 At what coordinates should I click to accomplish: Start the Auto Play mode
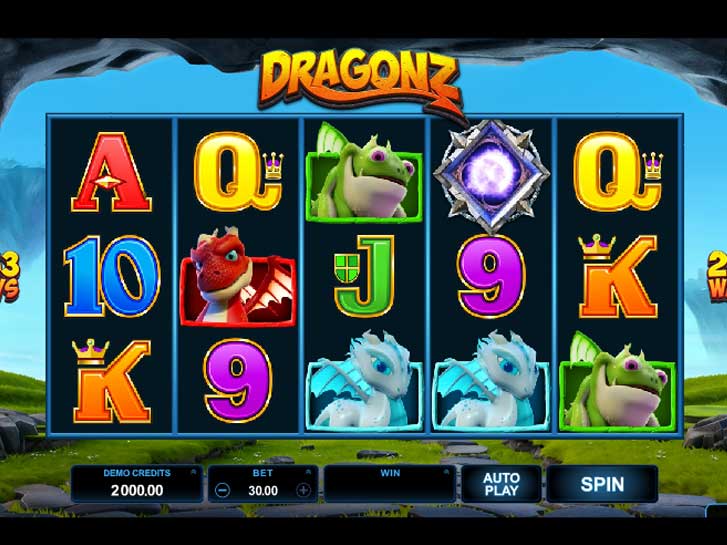click(501, 484)
